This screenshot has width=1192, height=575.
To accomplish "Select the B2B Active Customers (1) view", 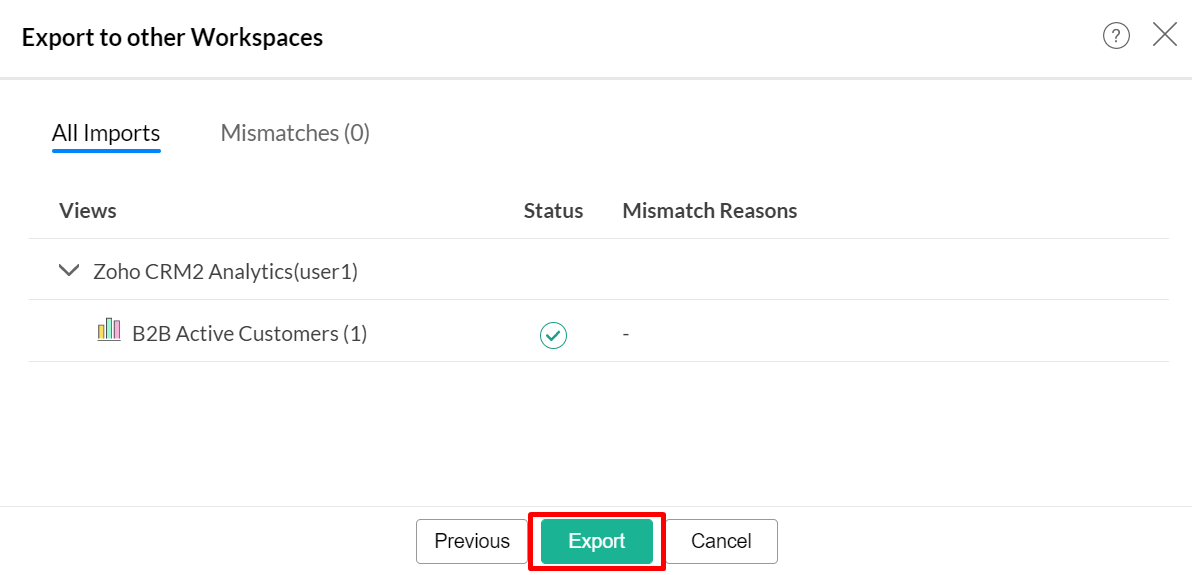I will click(x=249, y=334).
